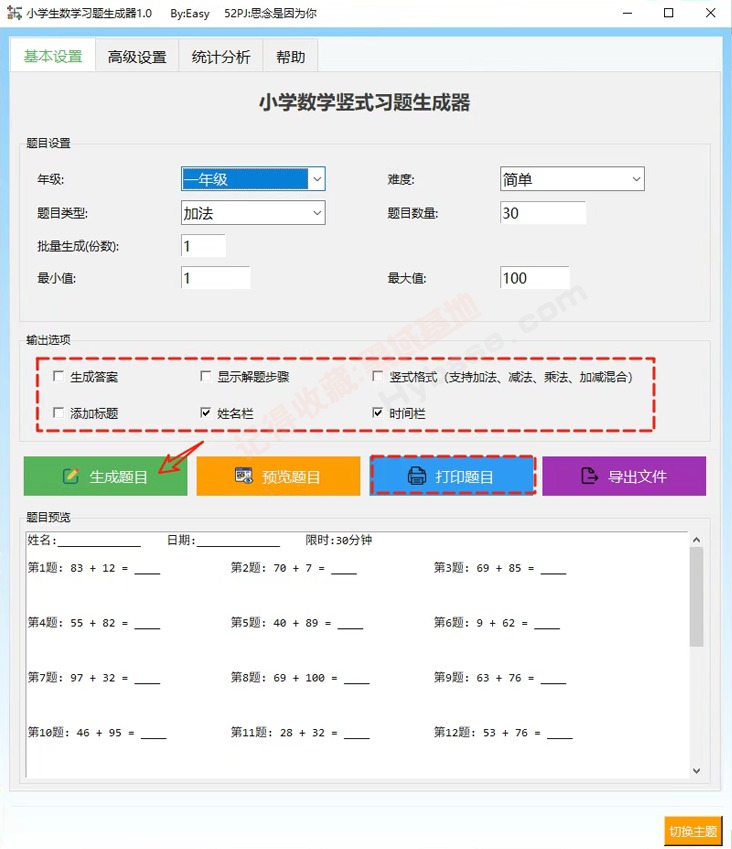Enable the 添加标题 checkbox

[58, 413]
